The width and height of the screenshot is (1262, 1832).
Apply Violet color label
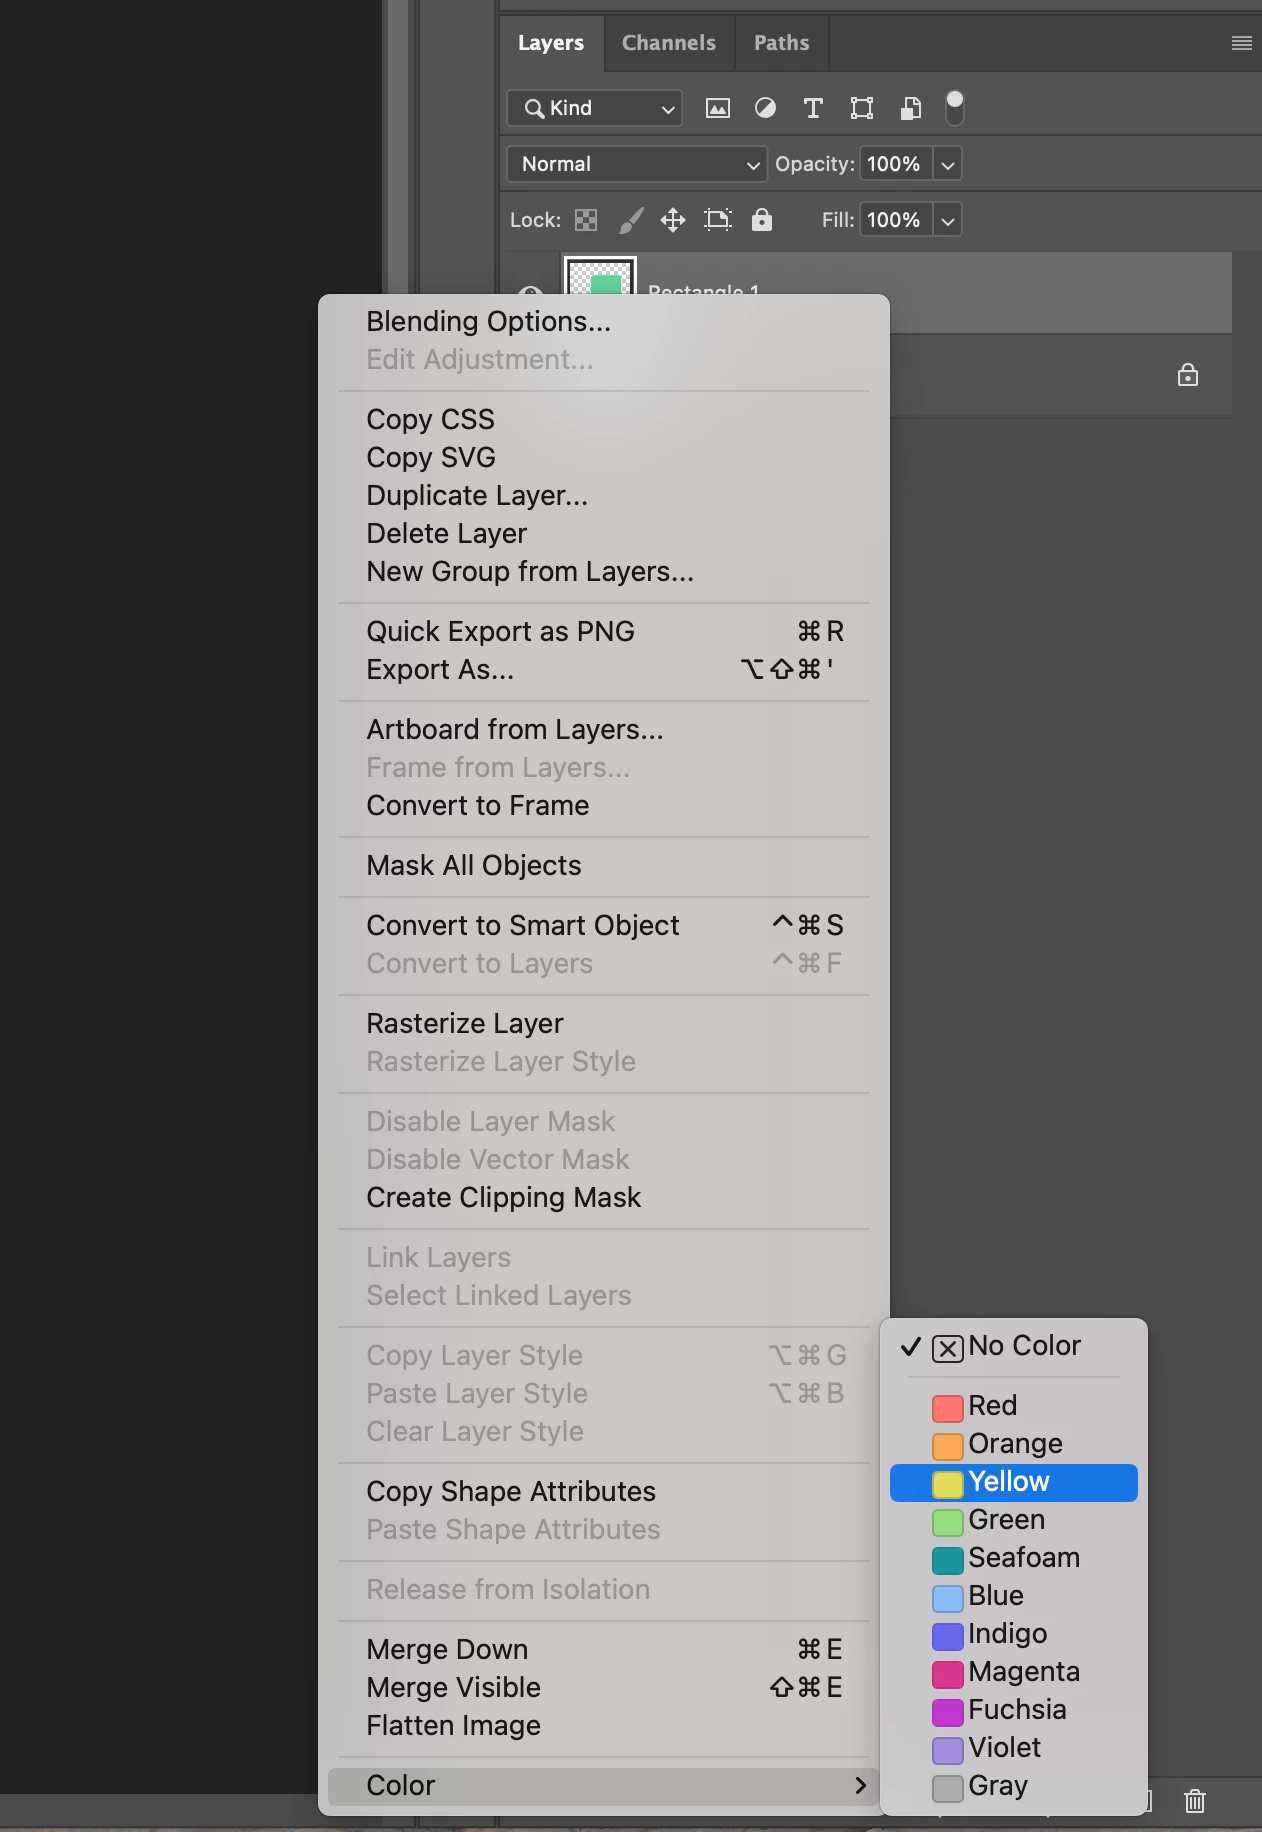(x=1014, y=1748)
